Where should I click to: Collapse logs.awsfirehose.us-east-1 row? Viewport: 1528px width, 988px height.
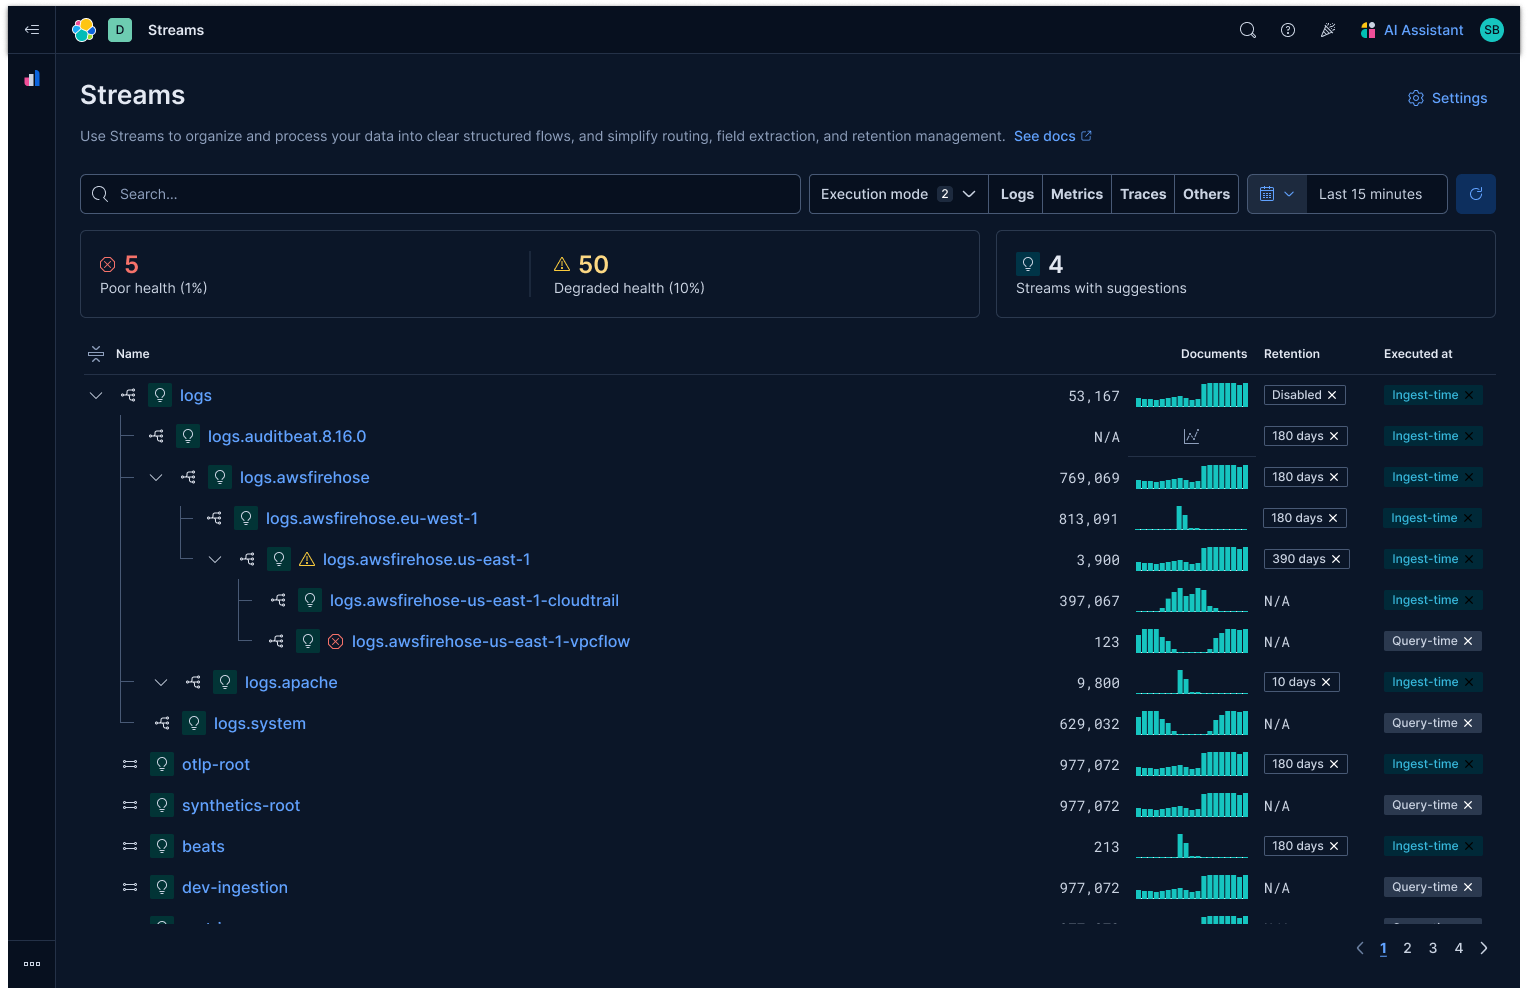click(x=215, y=559)
